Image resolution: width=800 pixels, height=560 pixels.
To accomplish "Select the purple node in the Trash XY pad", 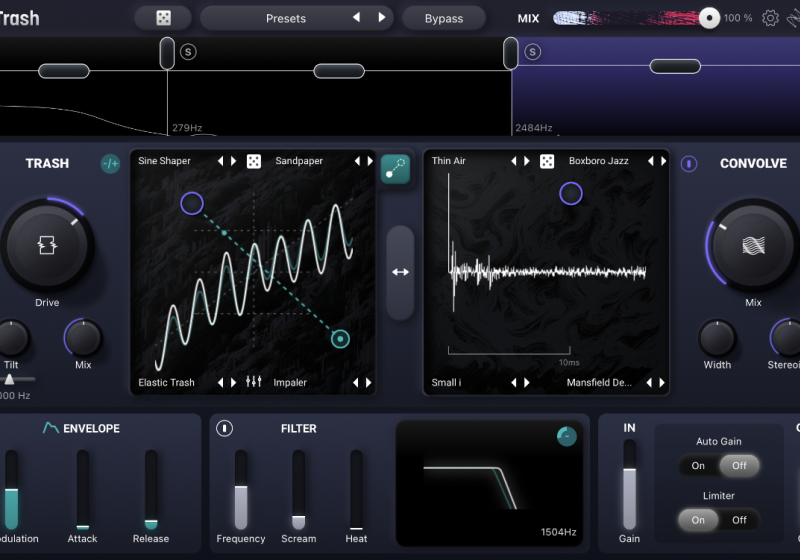I will click(x=192, y=203).
